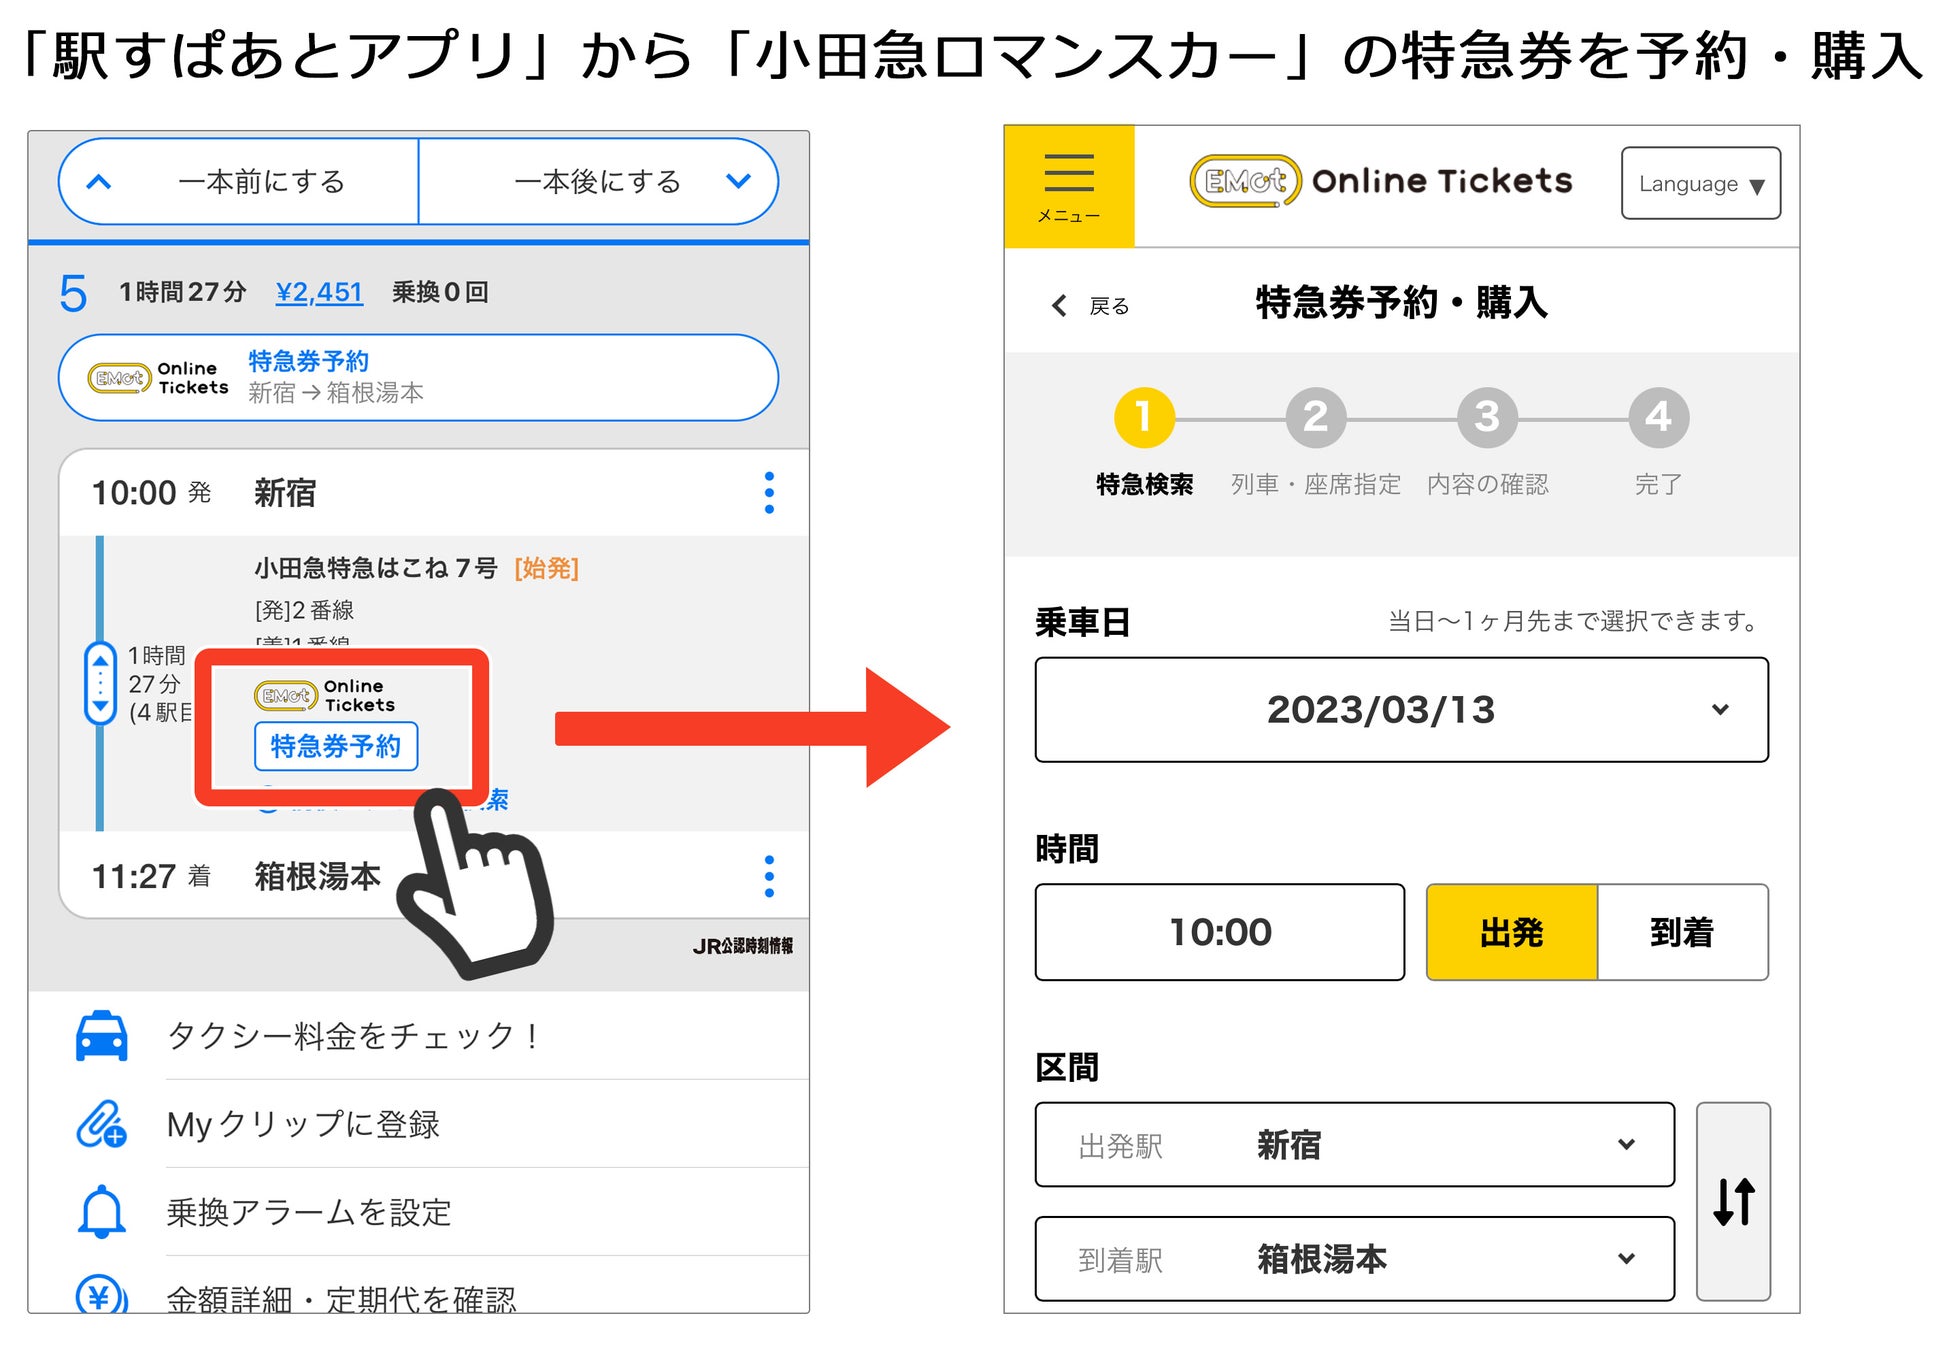Image resolution: width=1947 pixels, height=1350 pixels.
Task: Open three-dot menu next to 新宿 departure
Action: (x=768, y=493)
